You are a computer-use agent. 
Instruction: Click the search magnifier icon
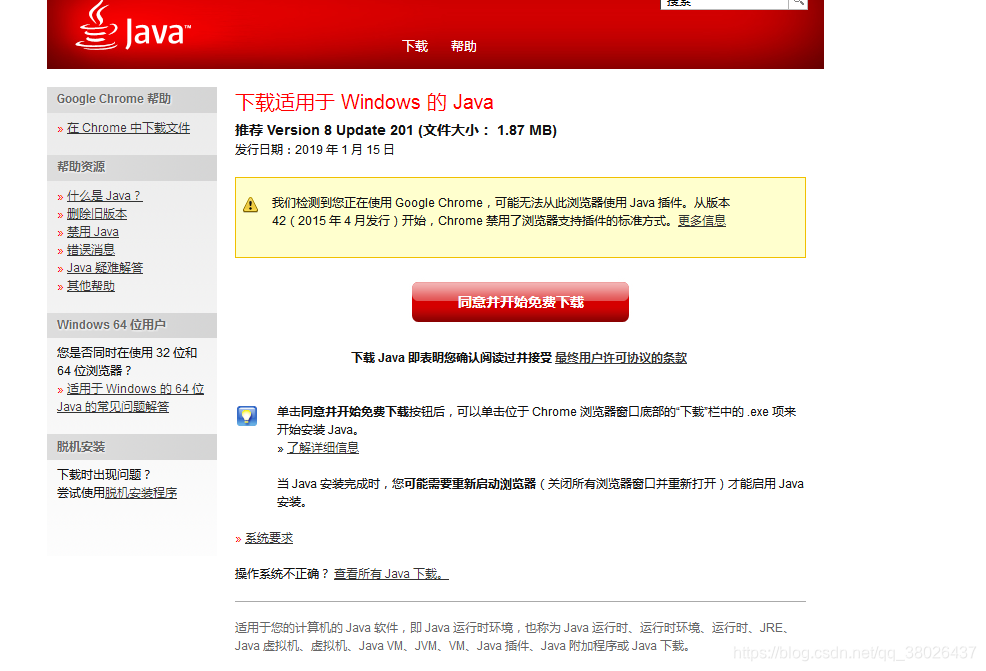798,3
